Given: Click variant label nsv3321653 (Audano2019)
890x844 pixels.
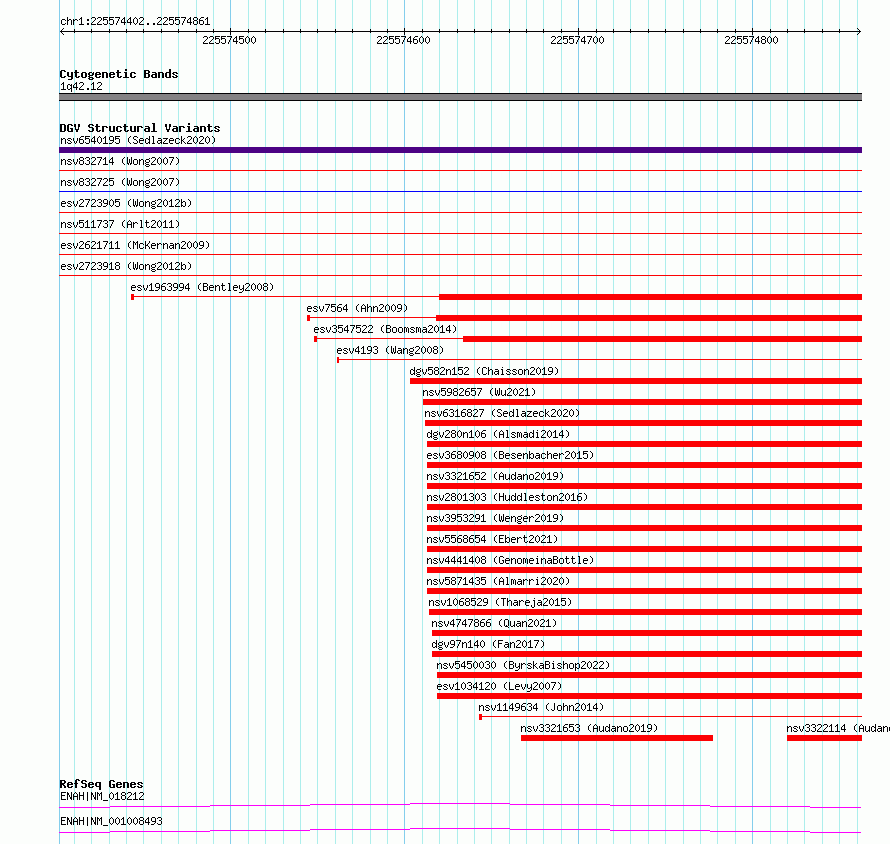Looking at the screenshot, I should coord(589,728).
